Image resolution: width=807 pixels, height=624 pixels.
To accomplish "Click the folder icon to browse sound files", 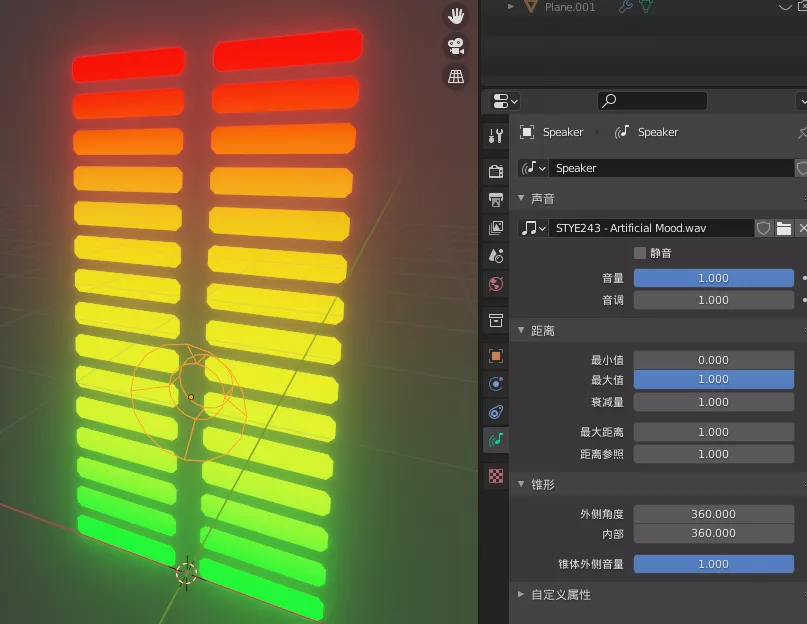I will pos(782,228).
